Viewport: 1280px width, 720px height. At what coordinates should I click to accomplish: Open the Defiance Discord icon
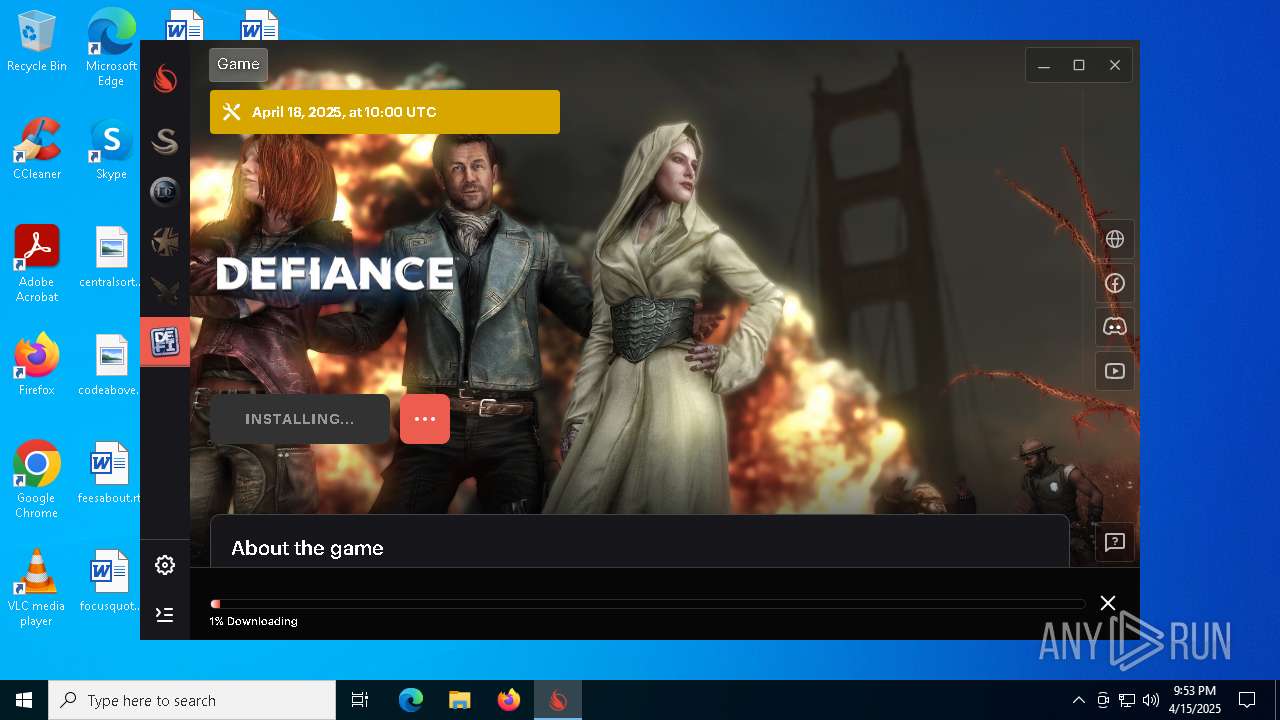pyautogui.click(x=1115, y=327)
